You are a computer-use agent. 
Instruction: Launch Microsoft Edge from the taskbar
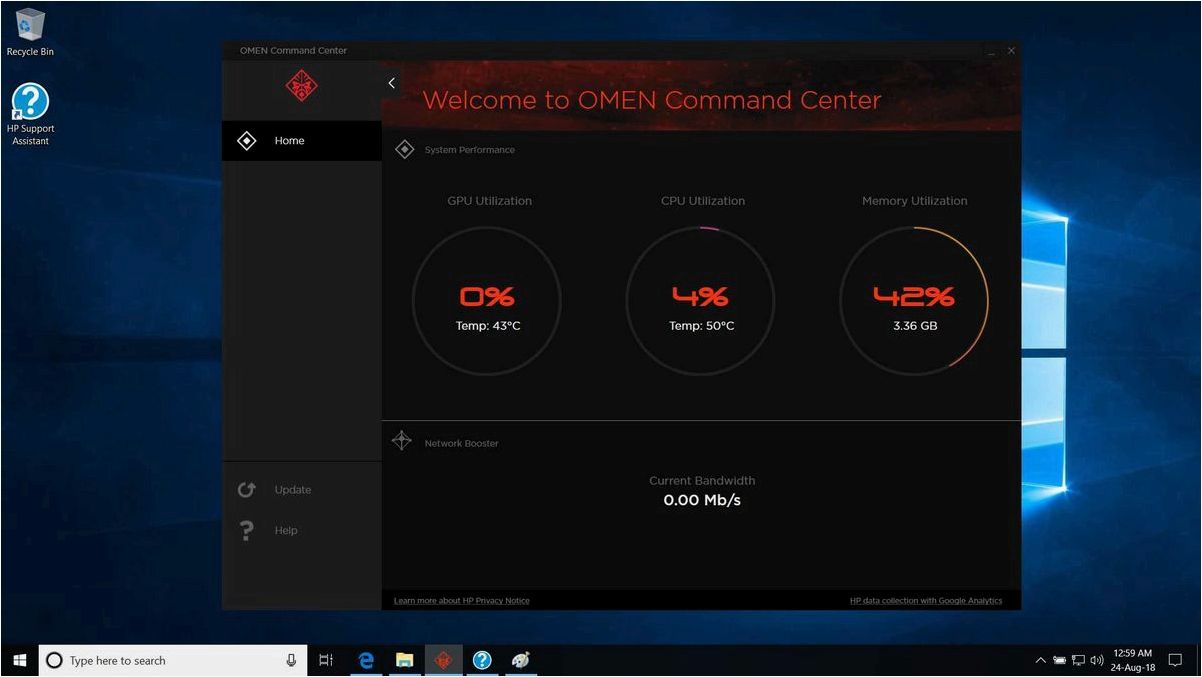366,660
